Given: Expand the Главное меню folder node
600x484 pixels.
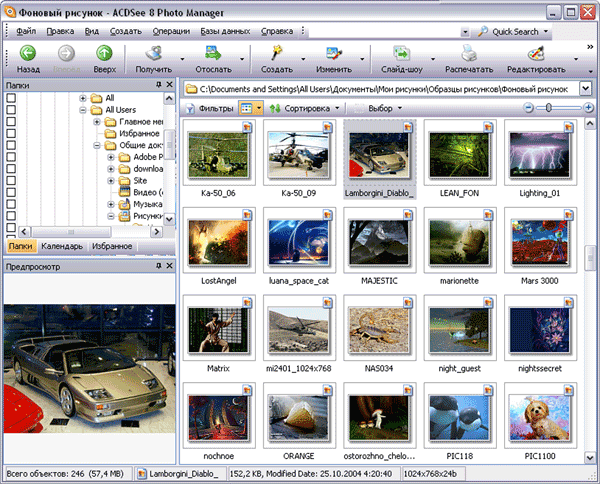Looking at the screenshot, I should pyautogui.click(x=97, y=122).
